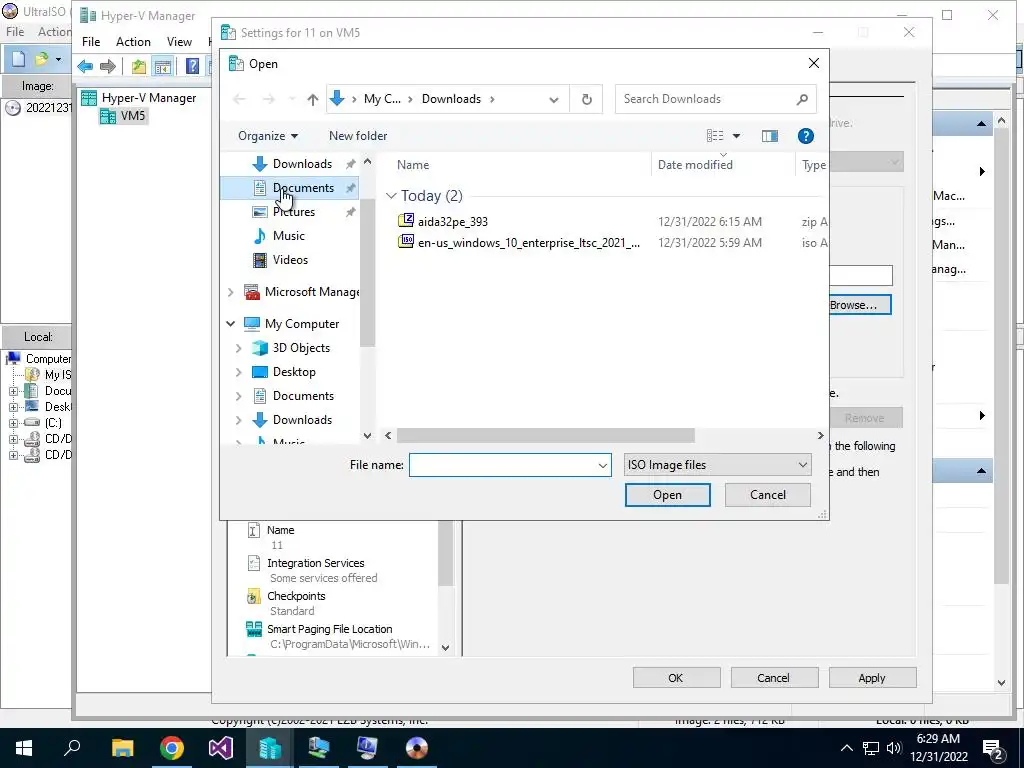This screenshot has width=1024, height=768.
Task: Open Hyper-V Manager View menu
Action: 179,42
